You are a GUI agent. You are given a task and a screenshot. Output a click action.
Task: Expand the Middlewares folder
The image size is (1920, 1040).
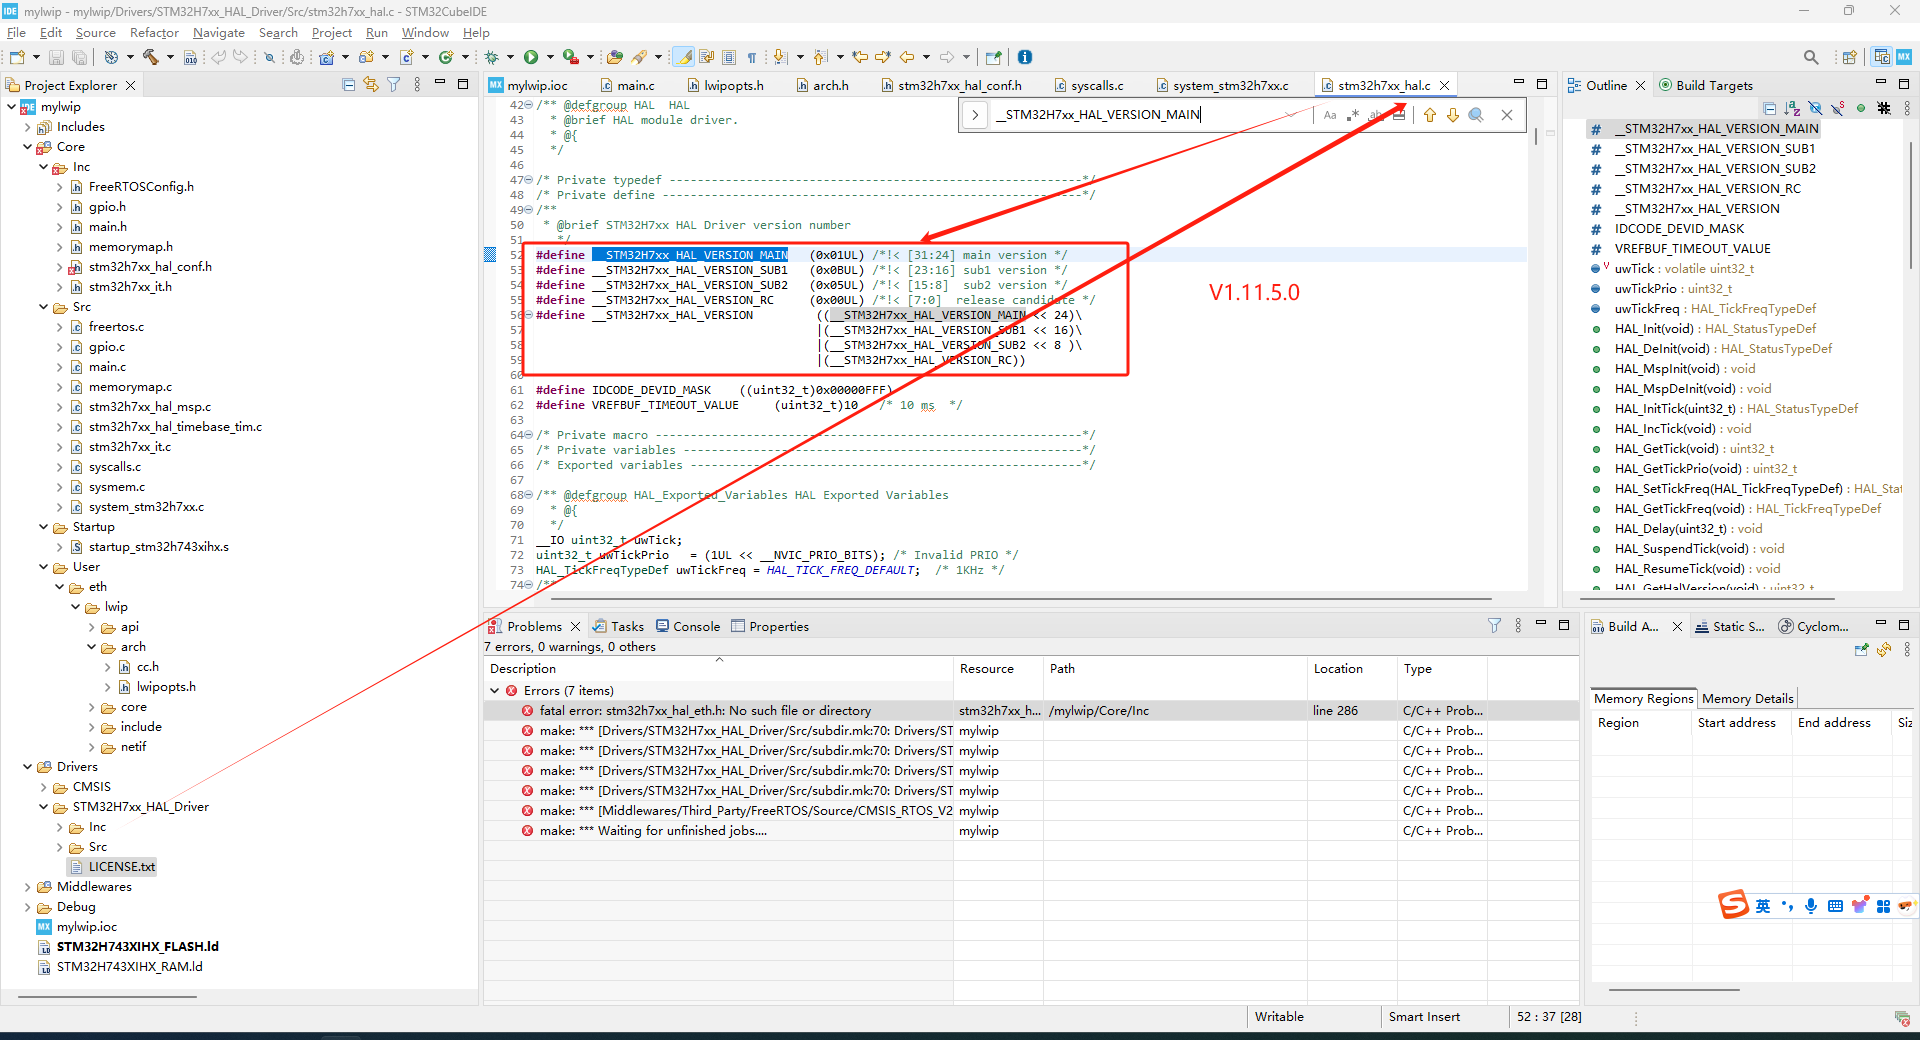pyautogui.click(x=27, y=887)
